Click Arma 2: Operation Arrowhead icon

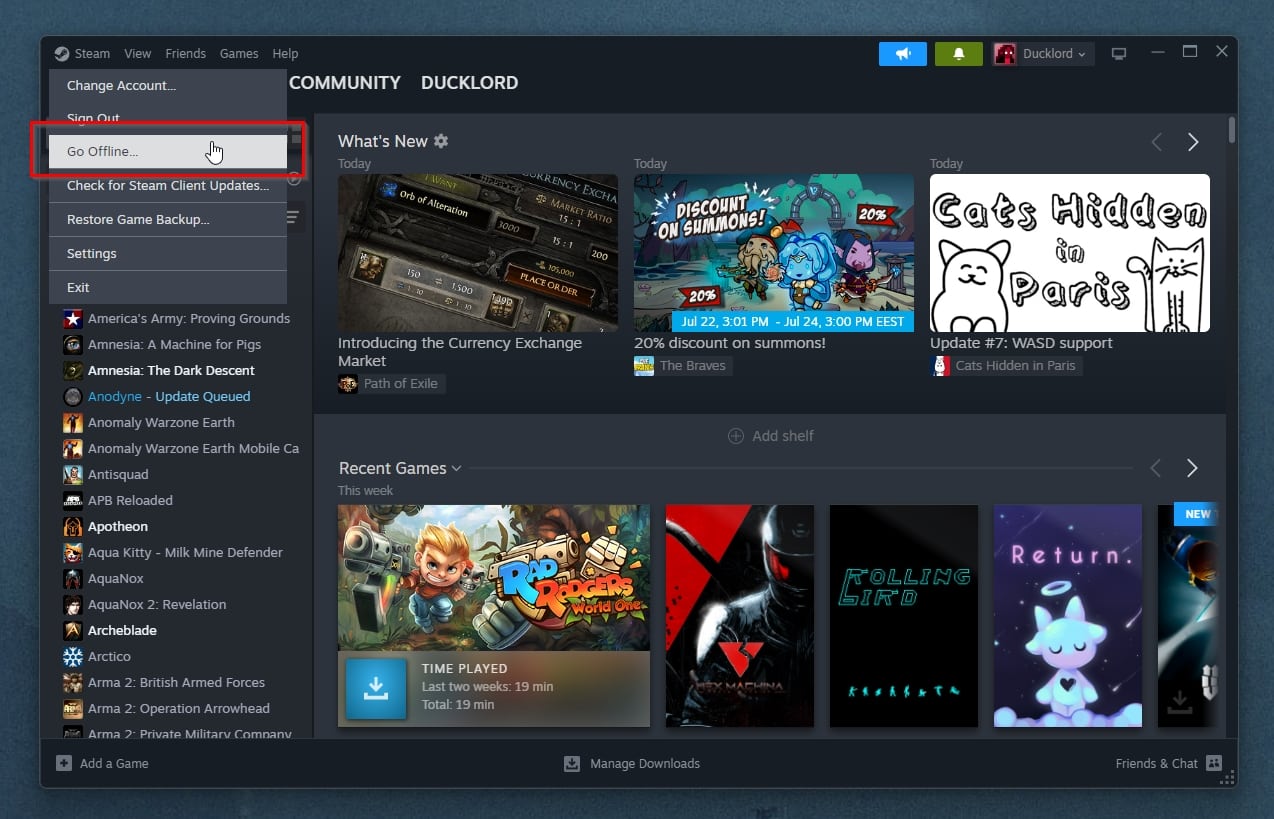[x=73, y=708]
